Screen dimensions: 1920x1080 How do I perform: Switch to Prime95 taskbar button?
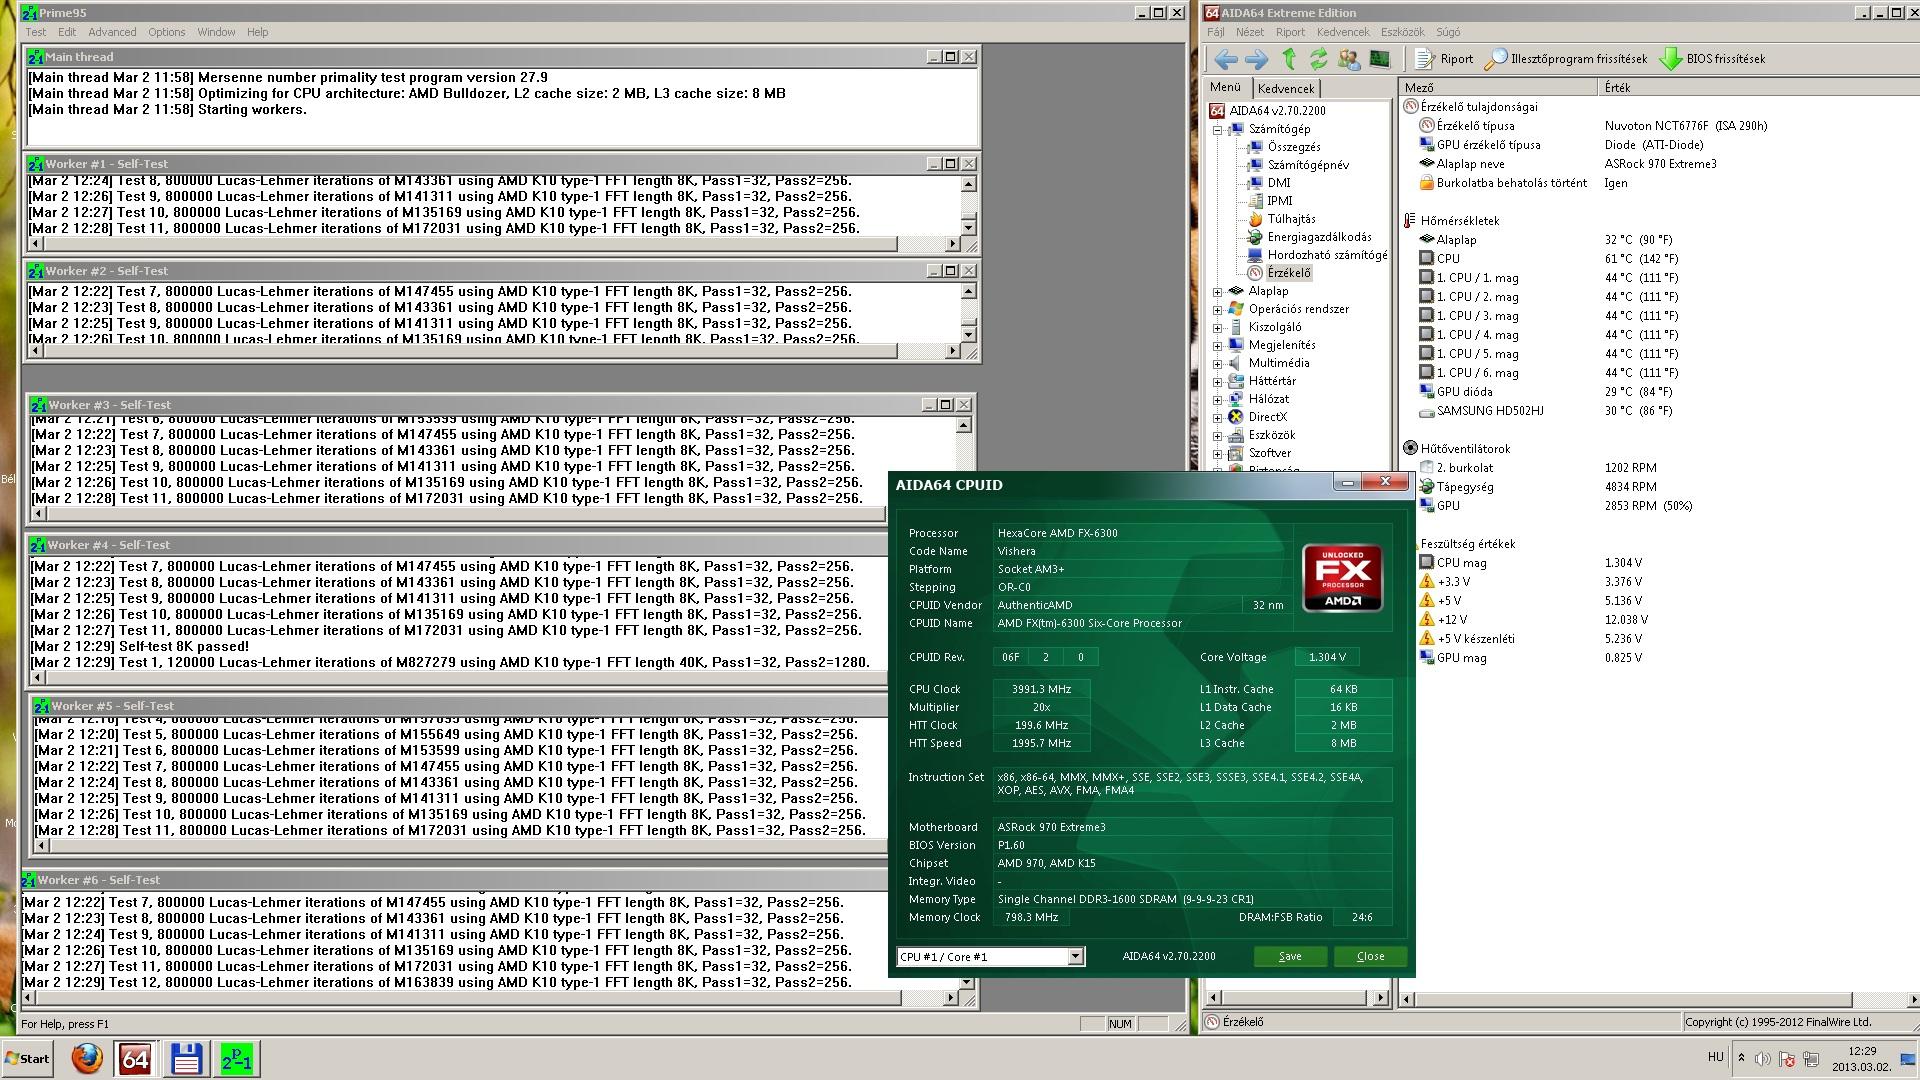point(237,1059)
